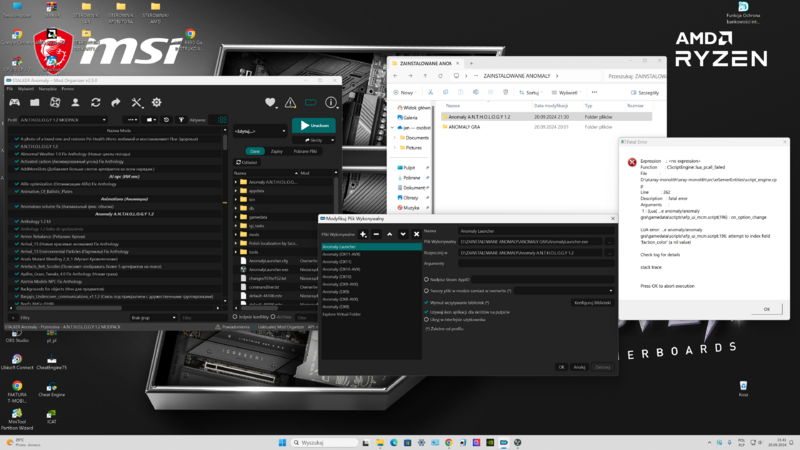Move executable down with down arrow icon

pyautogui.click(x=403, y=234)
